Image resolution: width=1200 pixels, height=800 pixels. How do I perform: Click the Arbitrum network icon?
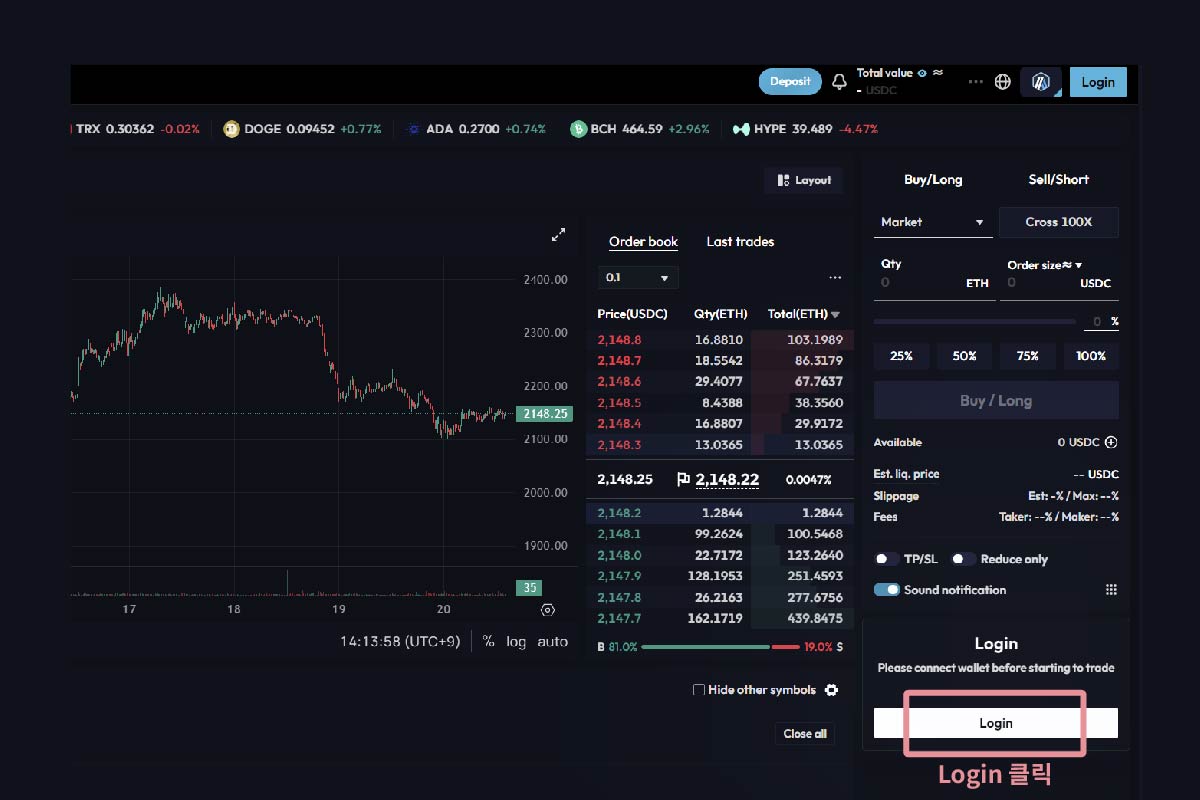click(1040, 82)
